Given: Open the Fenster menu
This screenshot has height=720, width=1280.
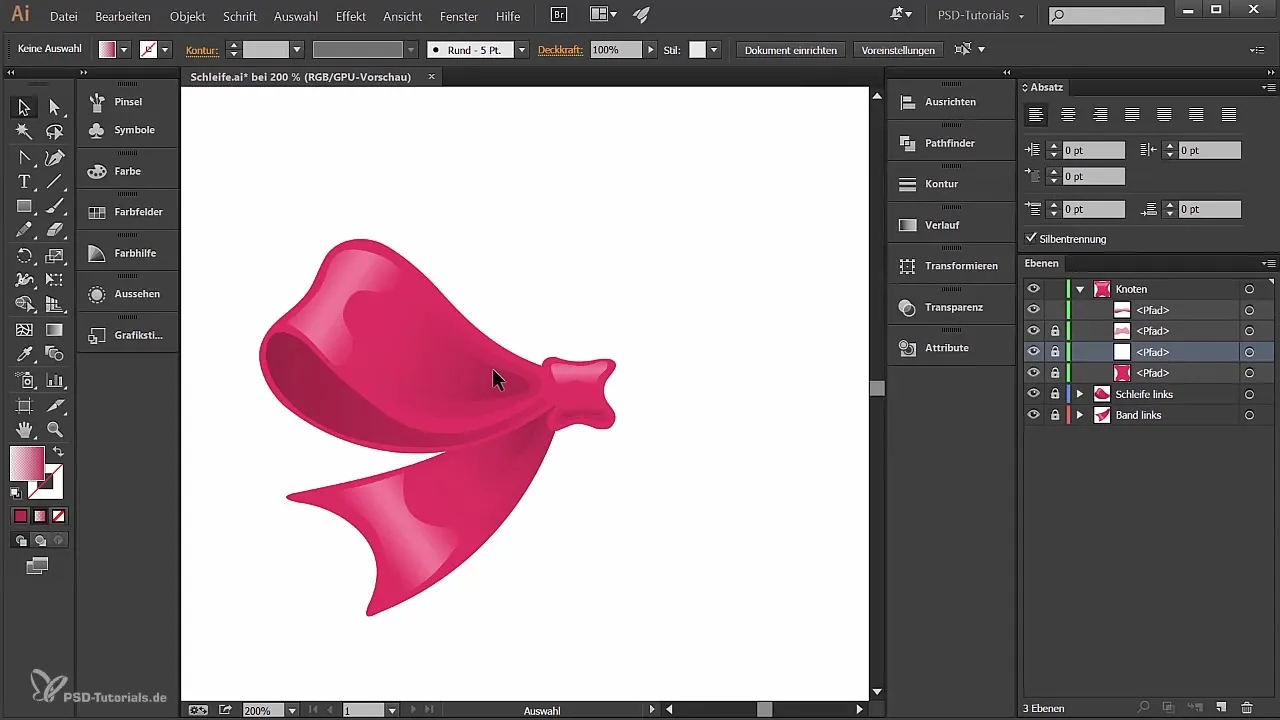Looking at the screenshot, I should pos(459,16).
